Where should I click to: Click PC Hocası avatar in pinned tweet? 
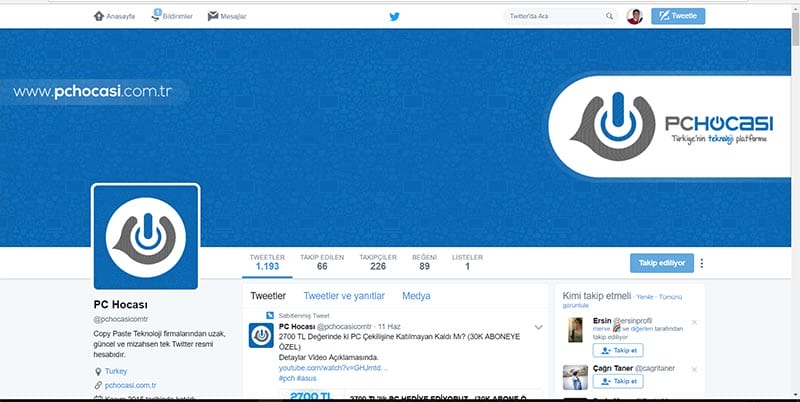coord(261,335)
